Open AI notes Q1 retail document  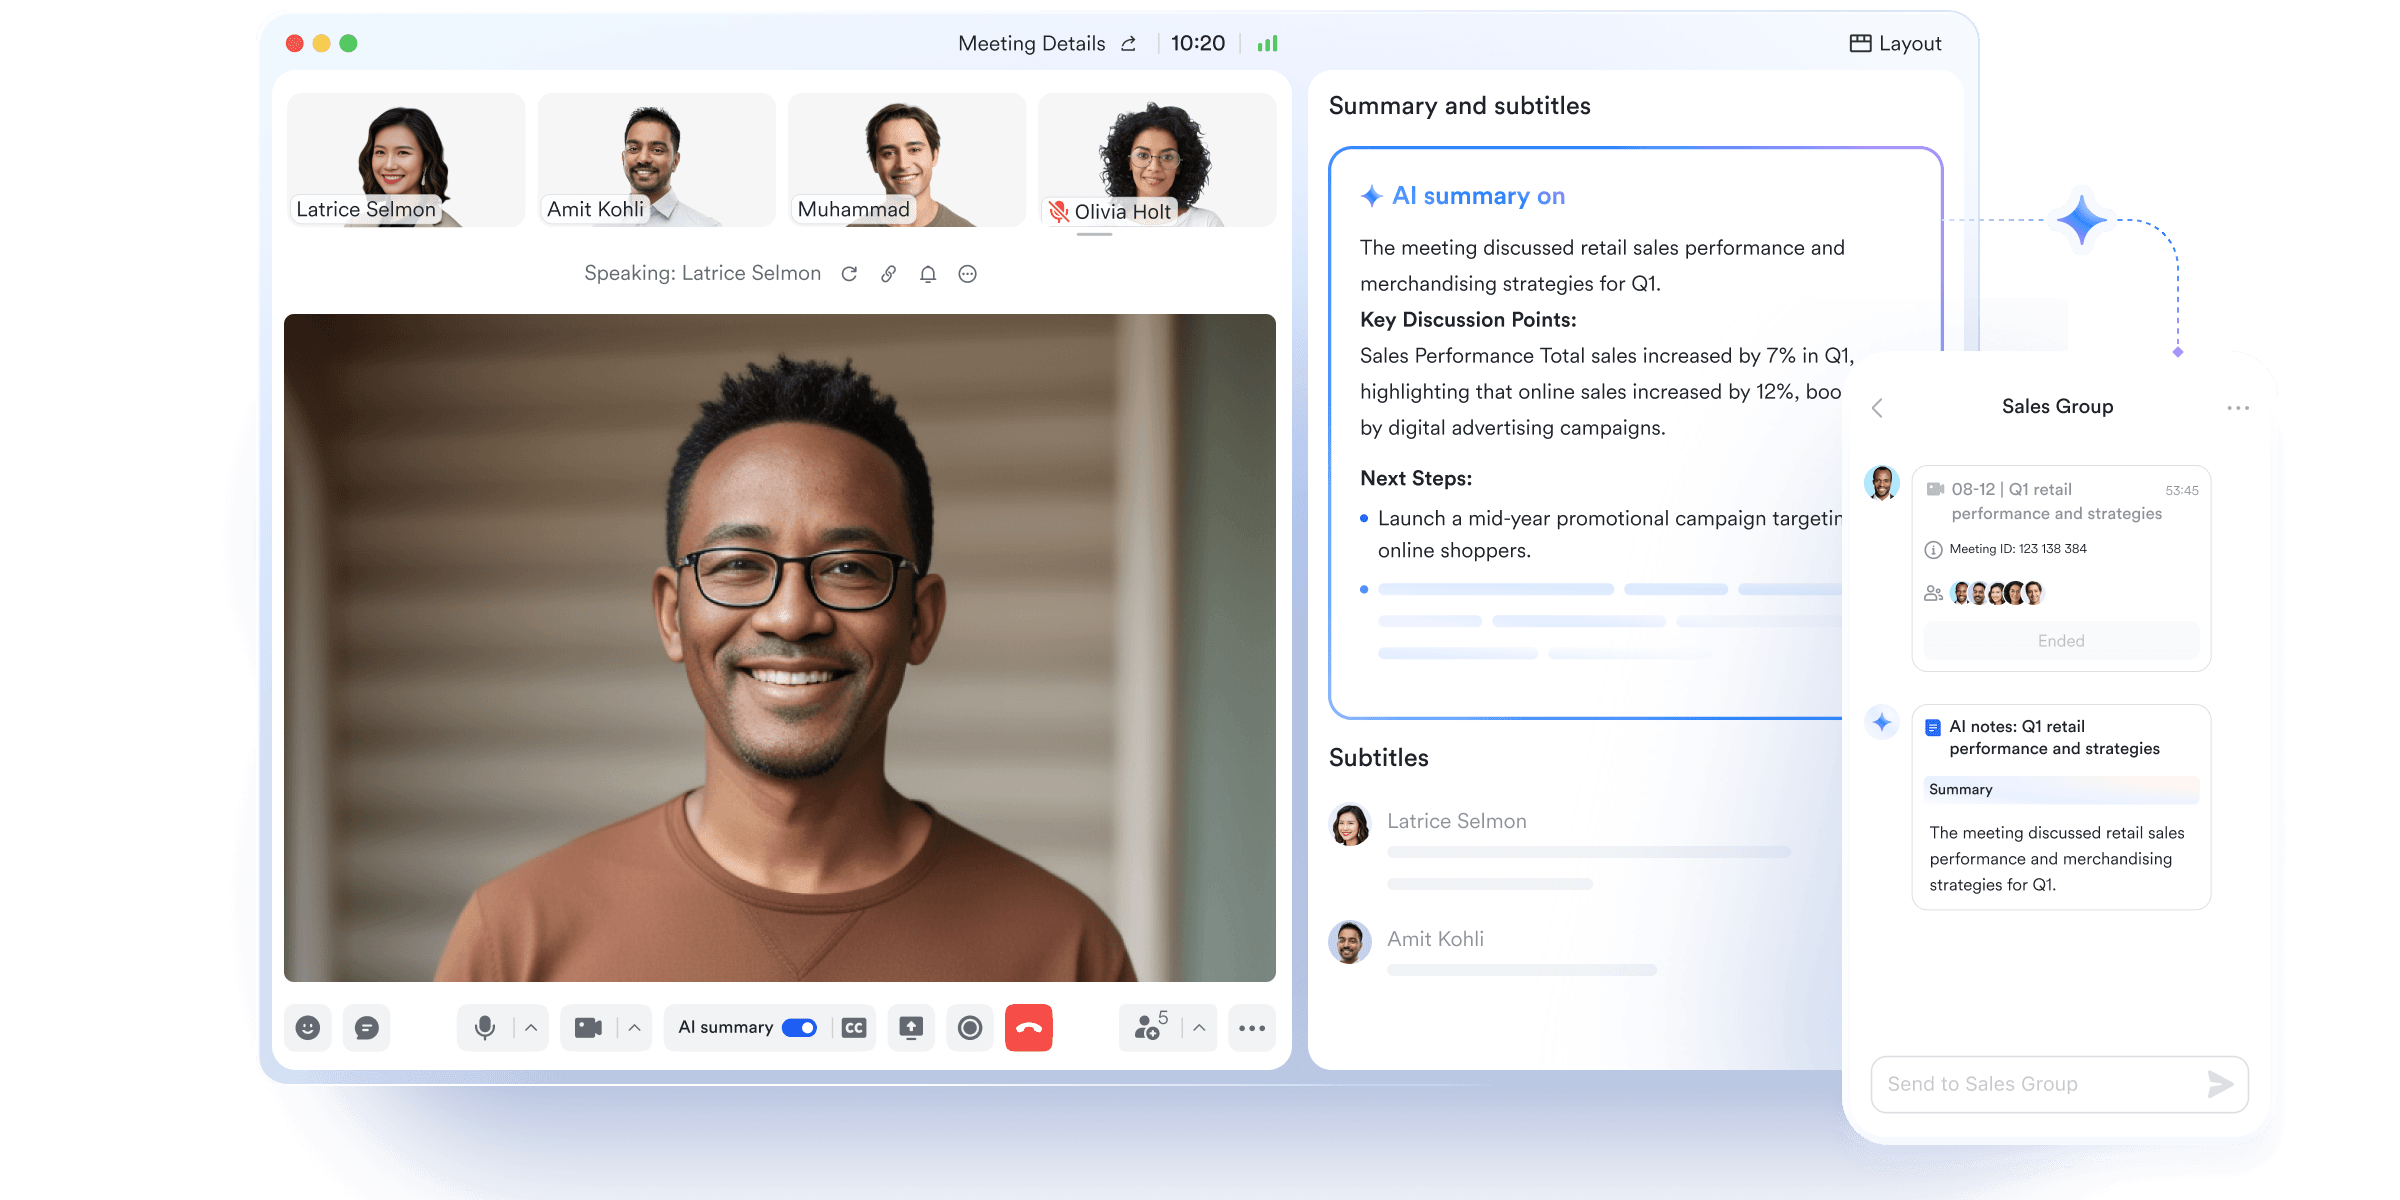[x=2061, y=807]
